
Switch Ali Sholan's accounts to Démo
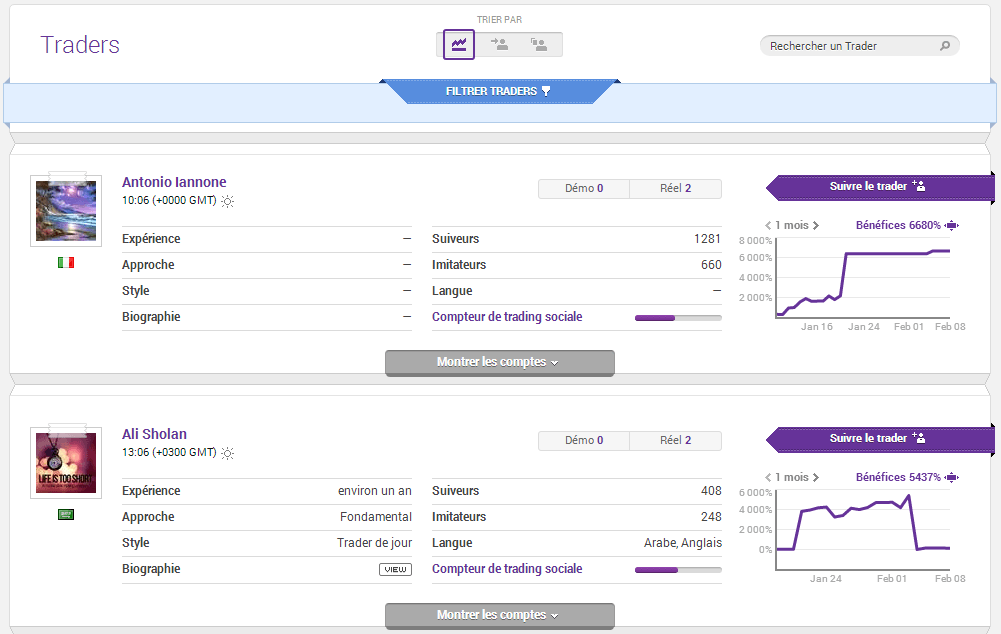tap(584, 441)
